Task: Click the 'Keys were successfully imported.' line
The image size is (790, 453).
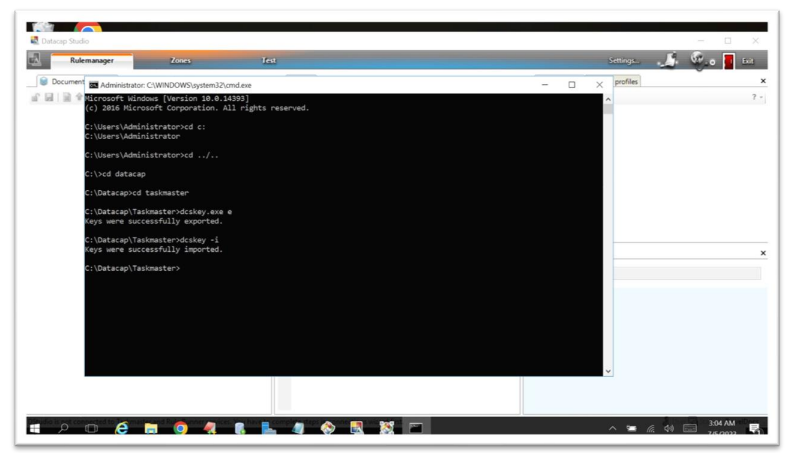Action: (x=154, y=249)
